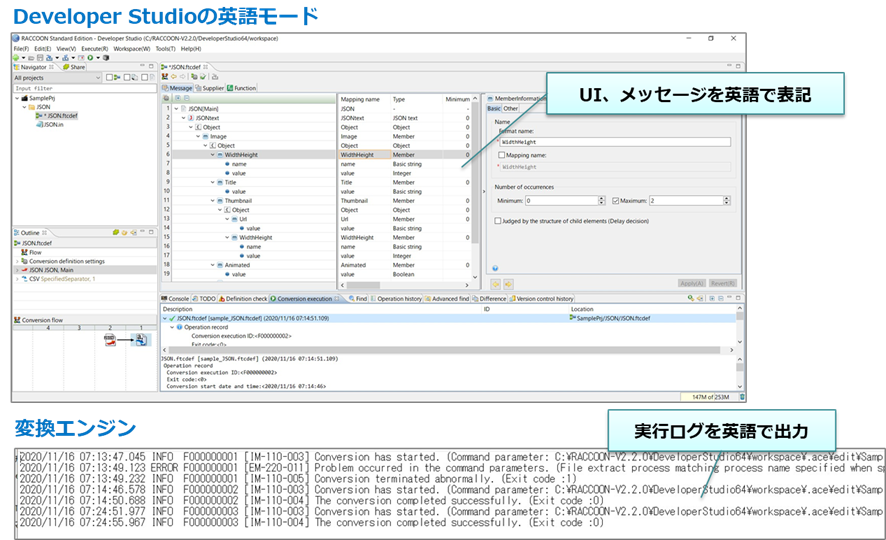Expand Conversion definition settings in Outline
The height and width of the screenshot is (540, 886).
pos(17,262)
